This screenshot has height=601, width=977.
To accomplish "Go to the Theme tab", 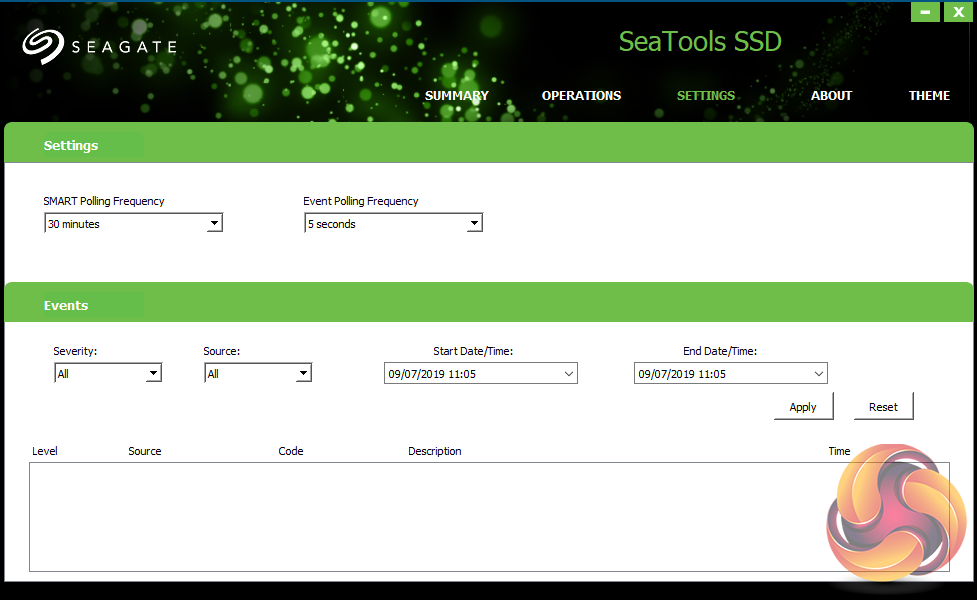I will (x=929, y=96).
